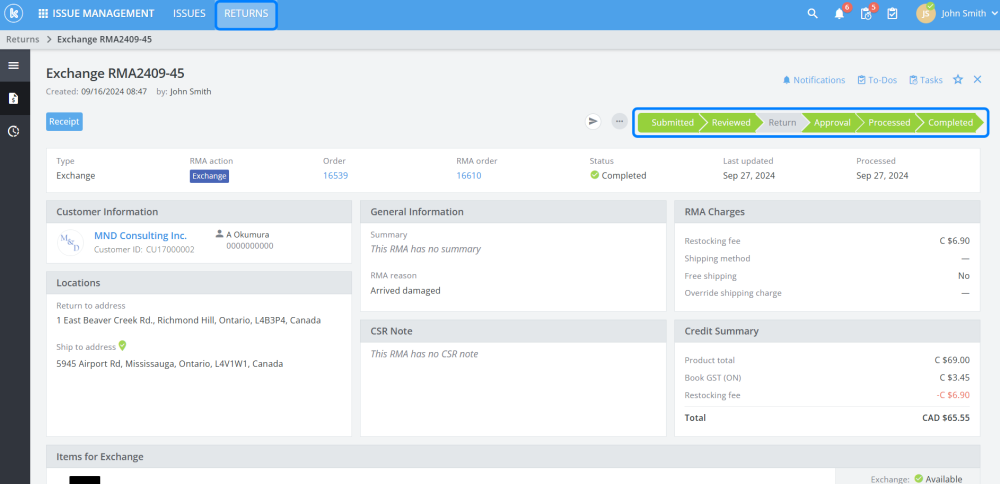Click the -C $6.90 restocking fee credit
Viewport: 1000px width, 484px height.
click(953, 395)
